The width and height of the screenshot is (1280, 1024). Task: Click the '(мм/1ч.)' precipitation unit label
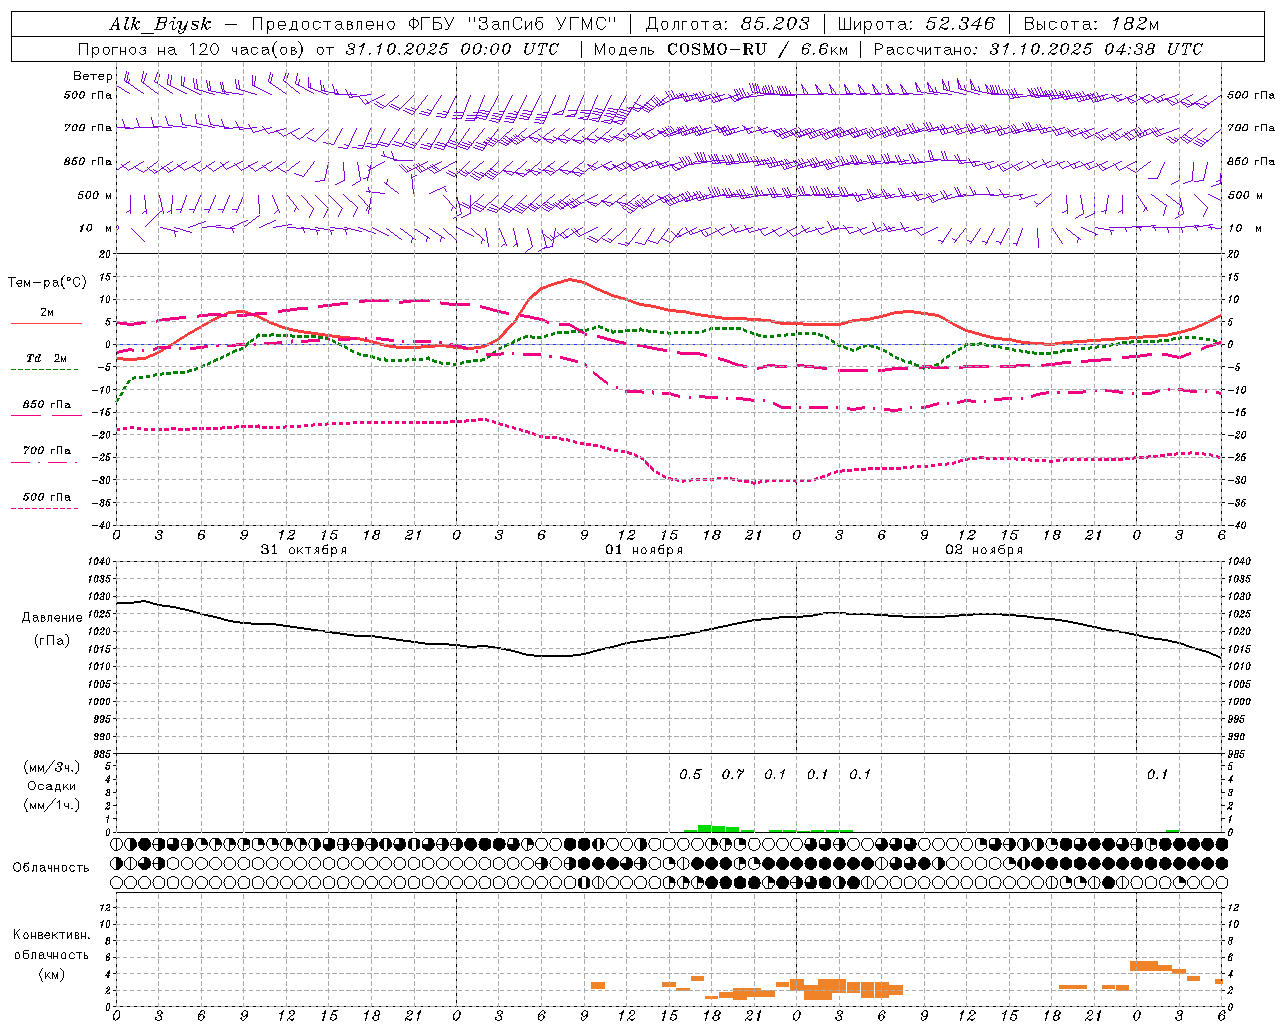pos(52,805)
